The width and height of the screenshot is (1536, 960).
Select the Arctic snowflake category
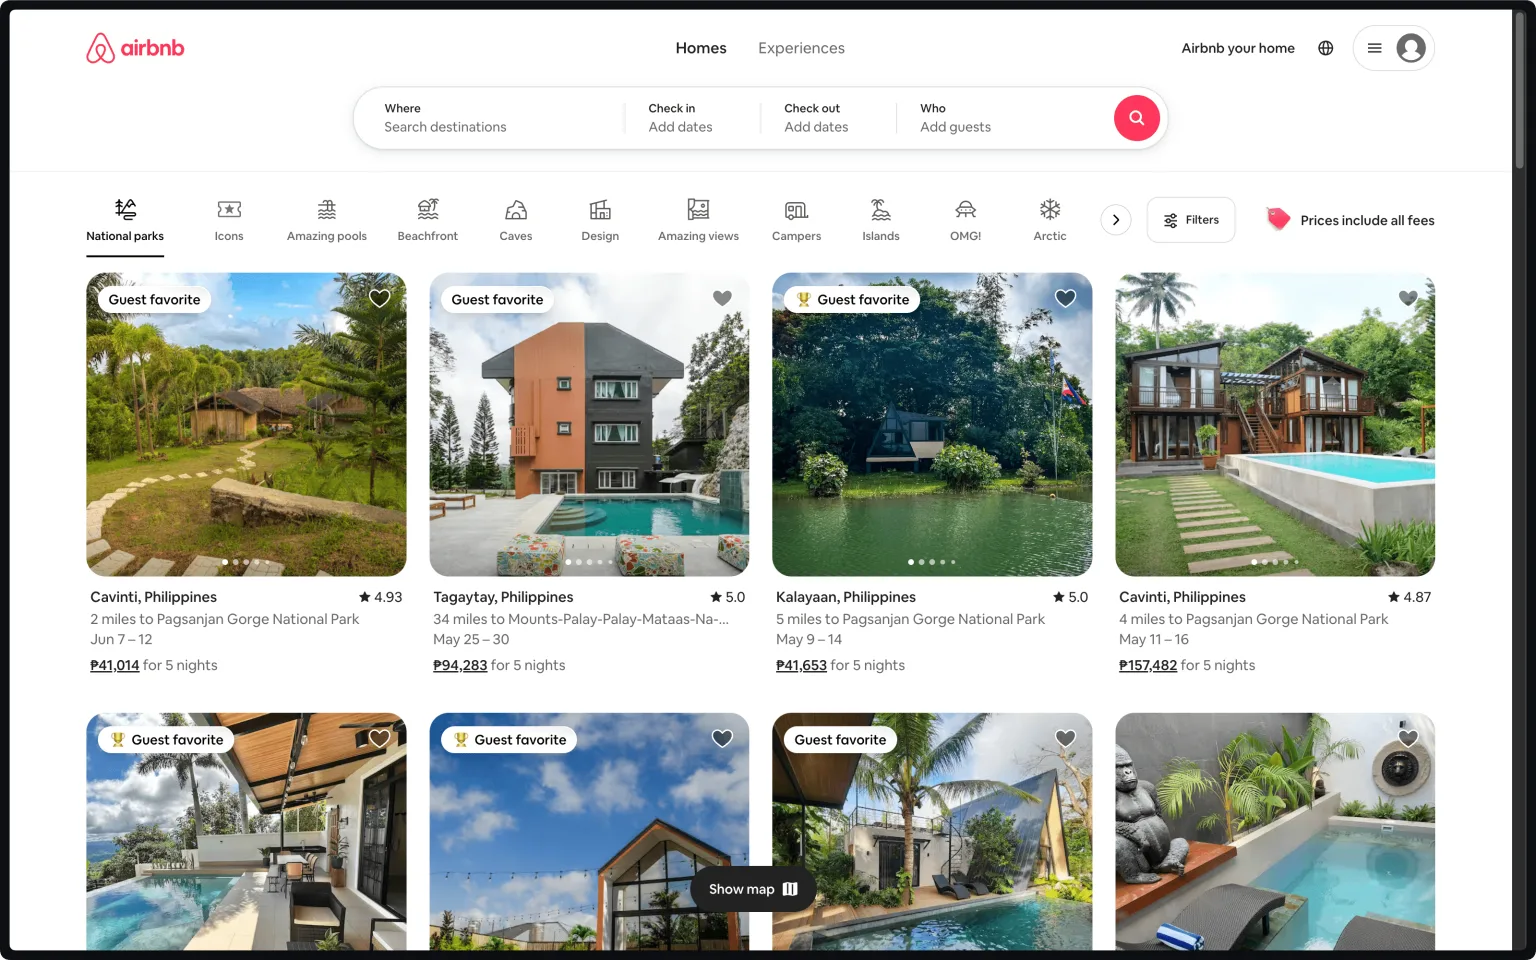(x=1050, y=220)
